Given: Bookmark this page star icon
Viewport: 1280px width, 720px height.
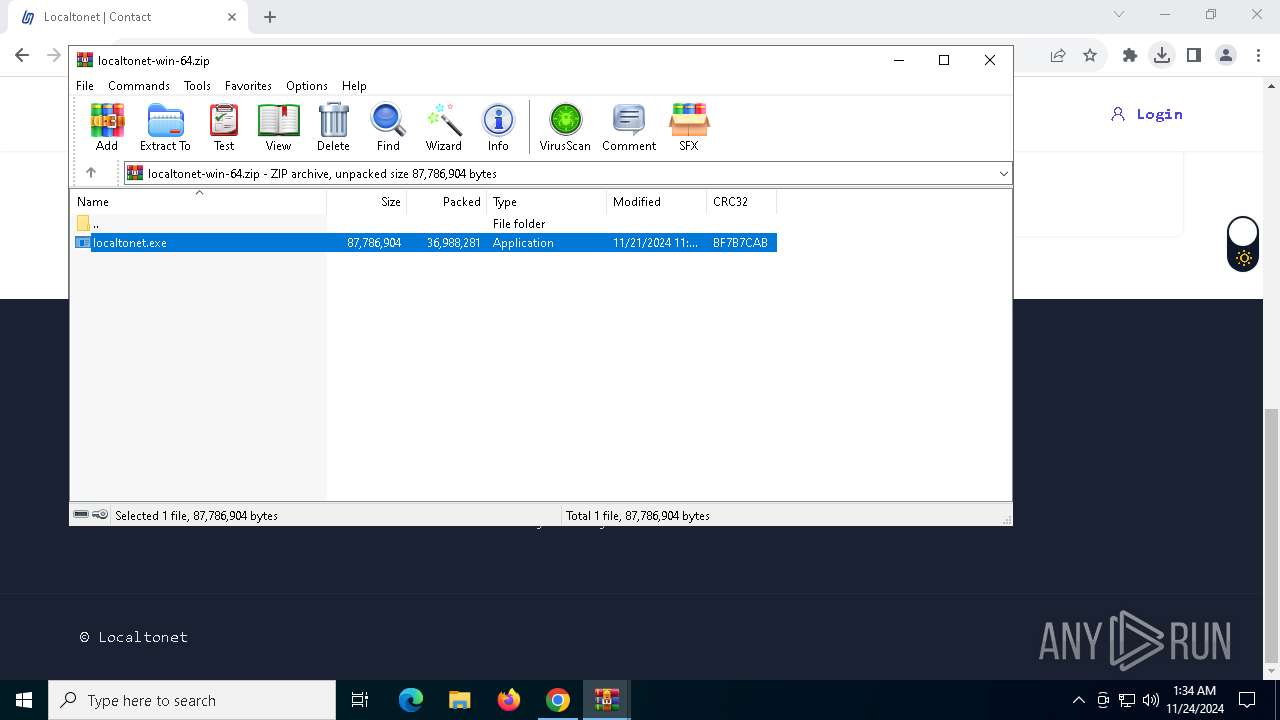Looking at the screenshot, I should pyautogui.click(x=1090, y=56).
